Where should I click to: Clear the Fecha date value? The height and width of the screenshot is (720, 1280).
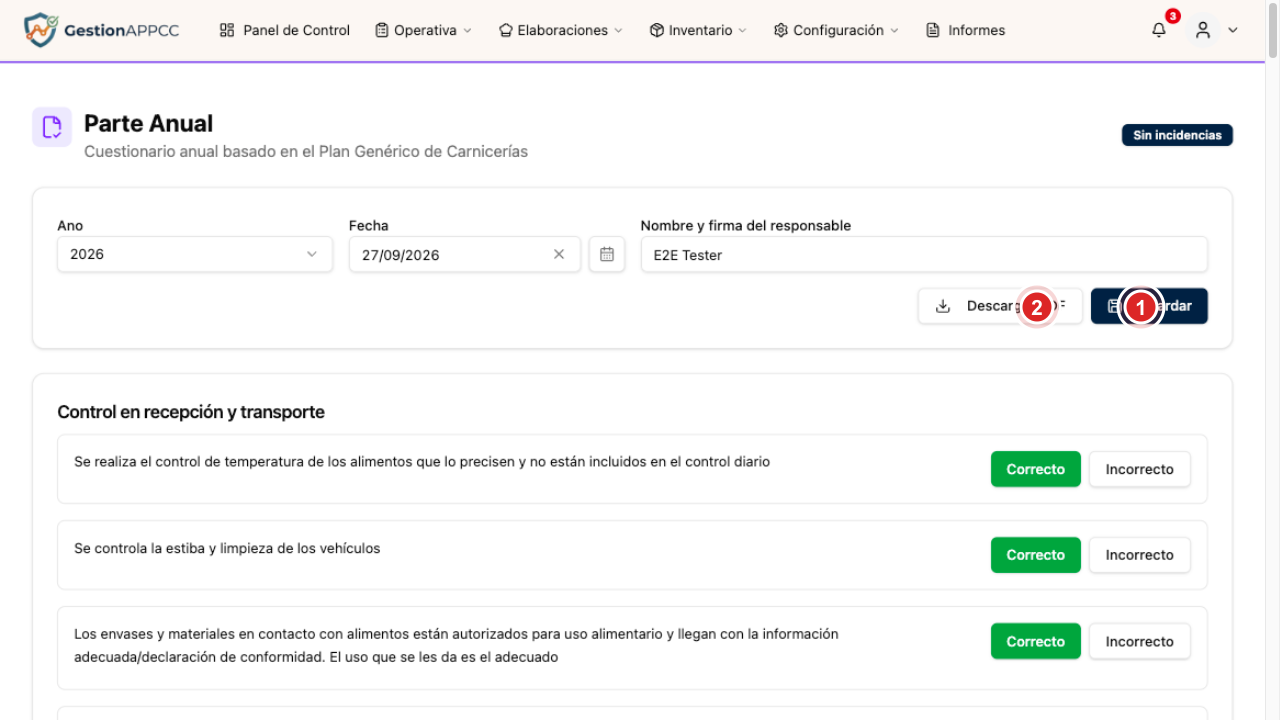[x=559, y=254]
